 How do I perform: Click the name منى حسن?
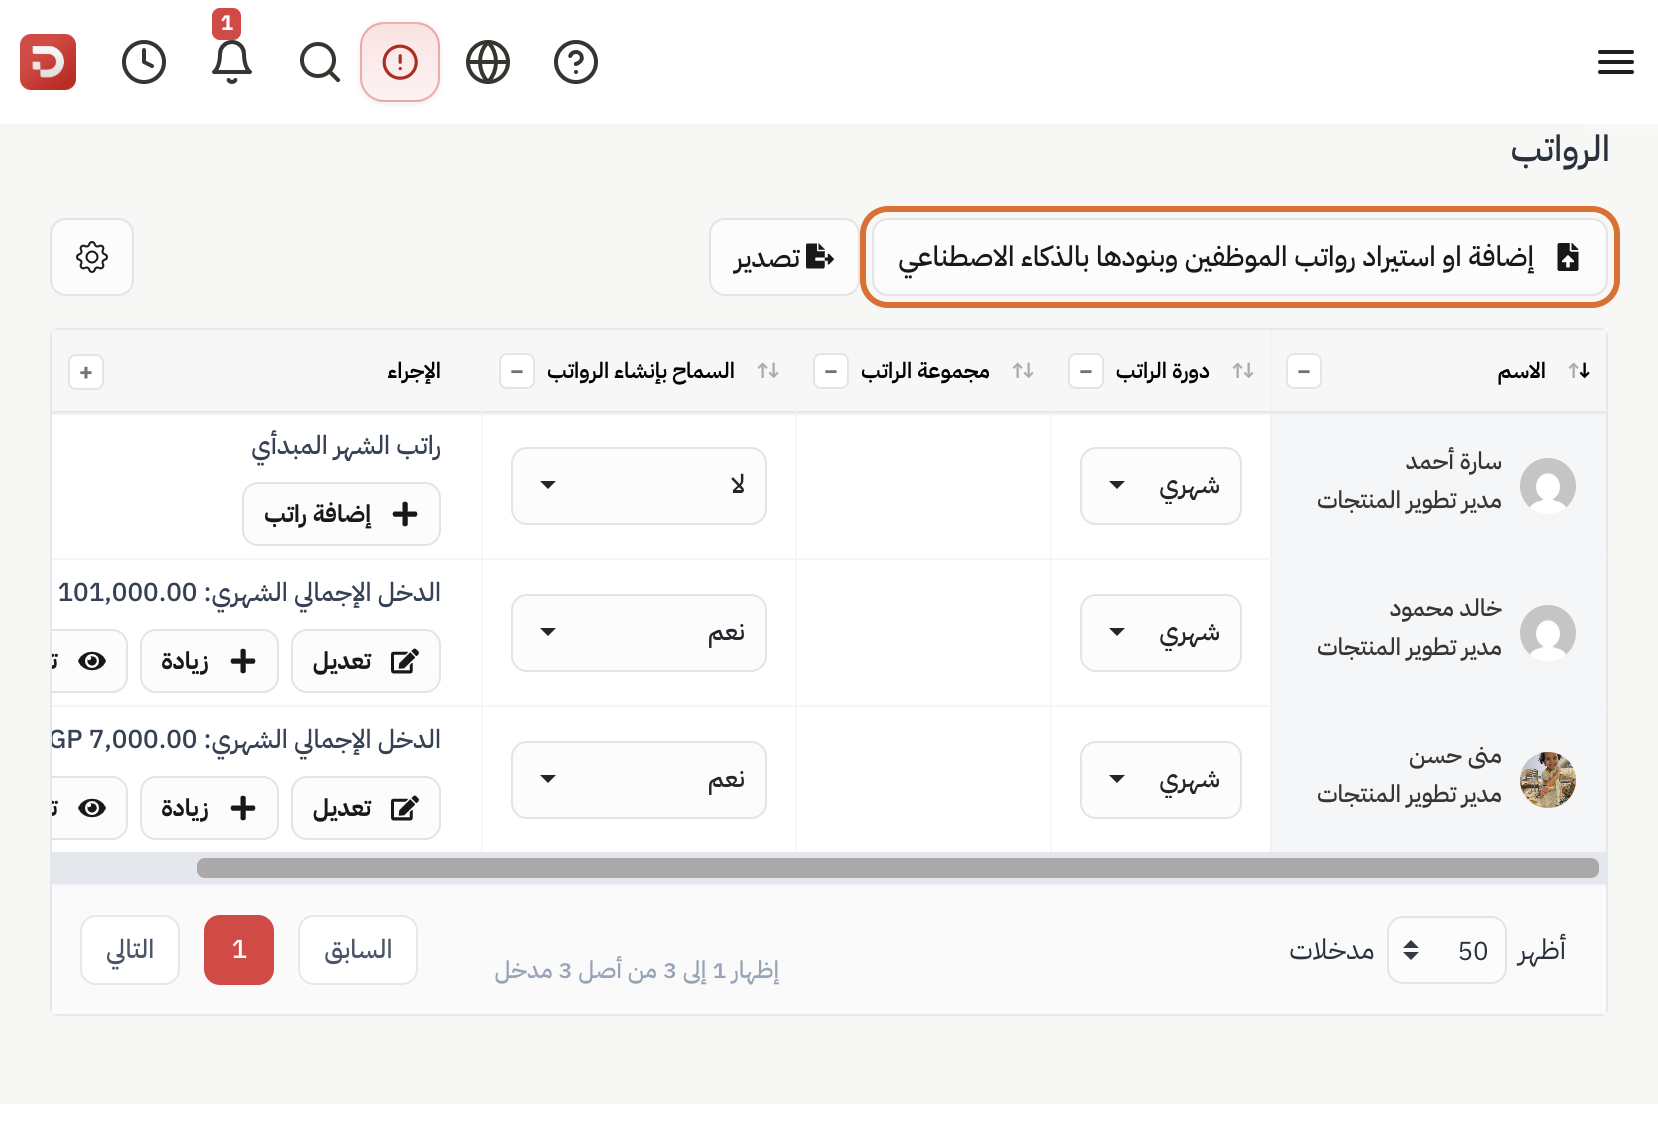pos(1456,755)
